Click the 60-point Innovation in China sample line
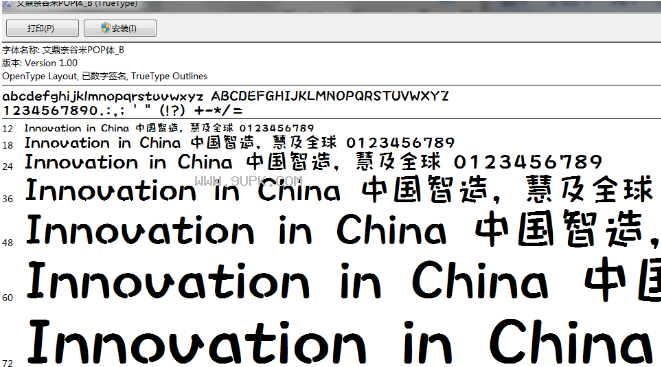 (344, 280)
